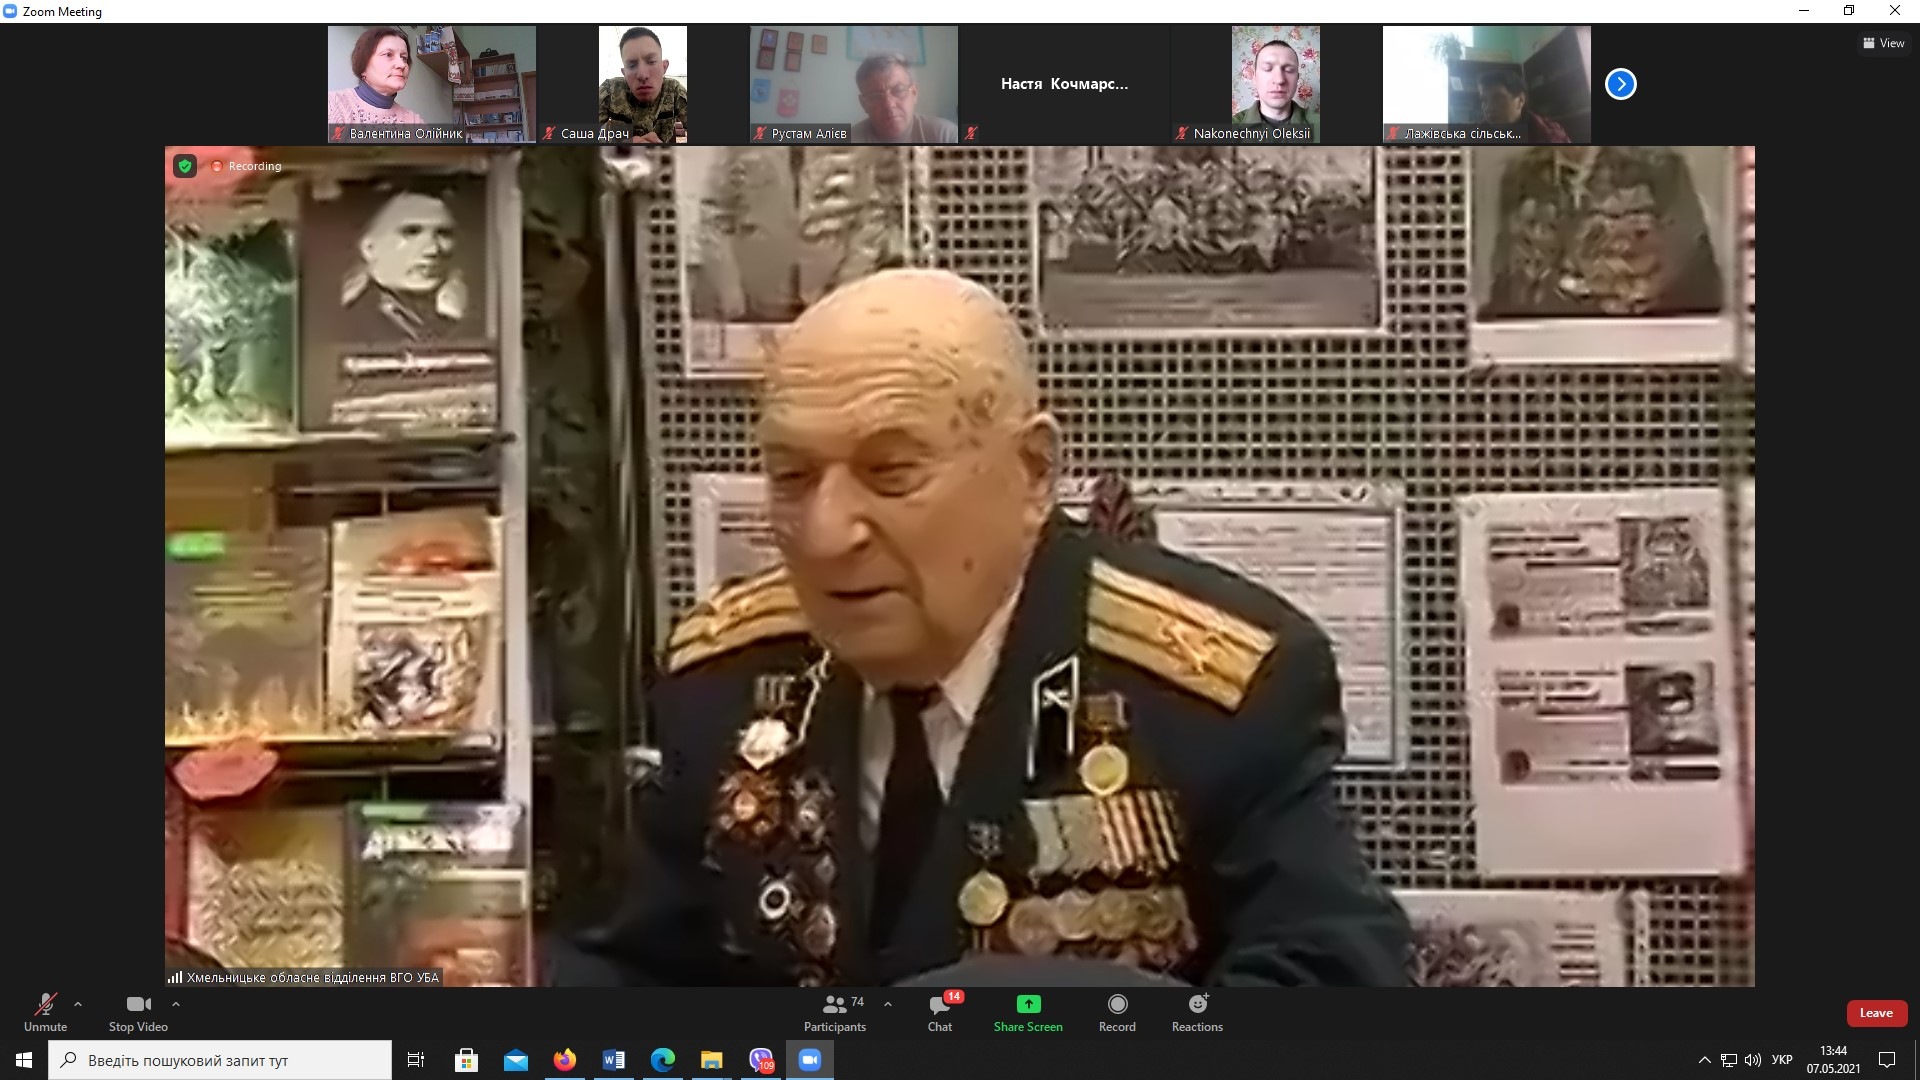
Task: Click the green encryption shield icon
Action: (x=185, y=166)
